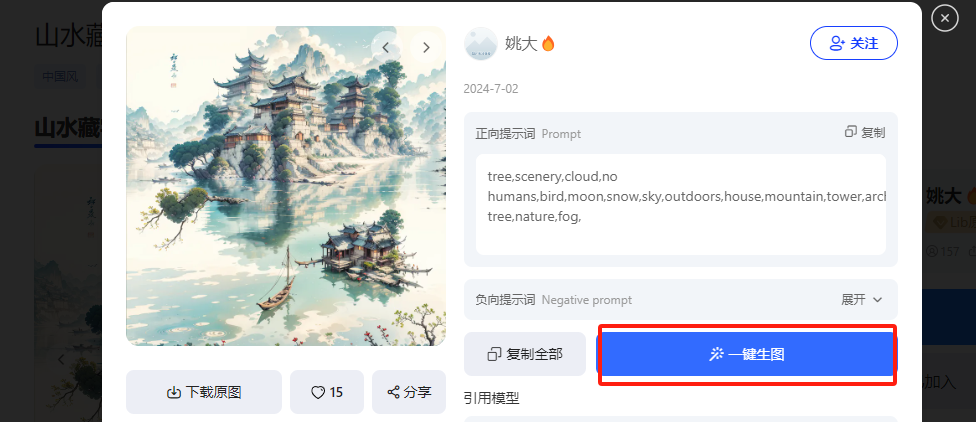
Task: Click the landscape painting preview
Action: pos(286,186)
